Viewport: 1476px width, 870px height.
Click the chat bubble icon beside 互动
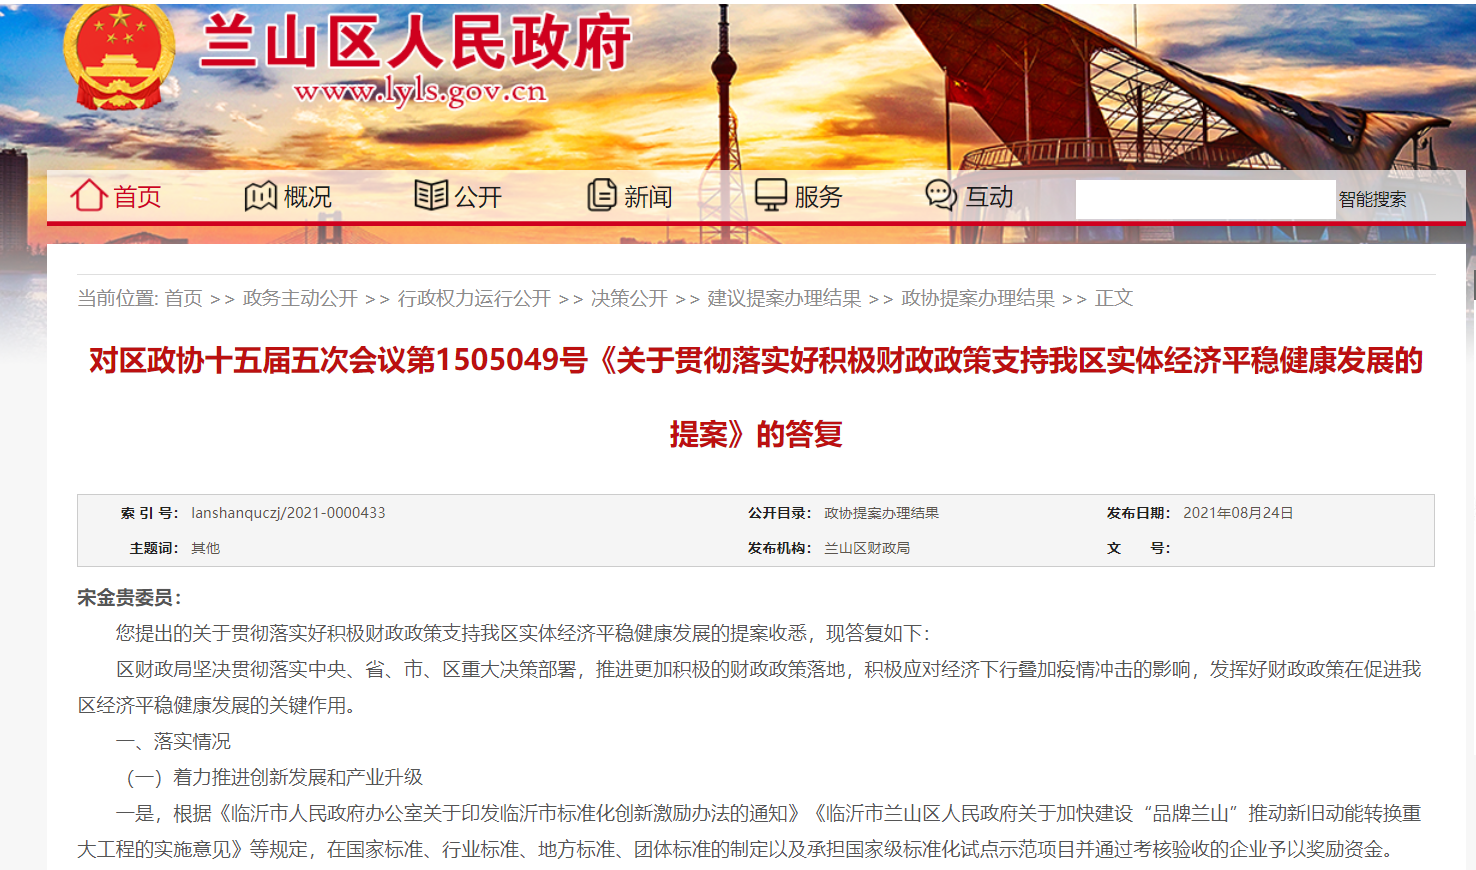pos(941,195)
